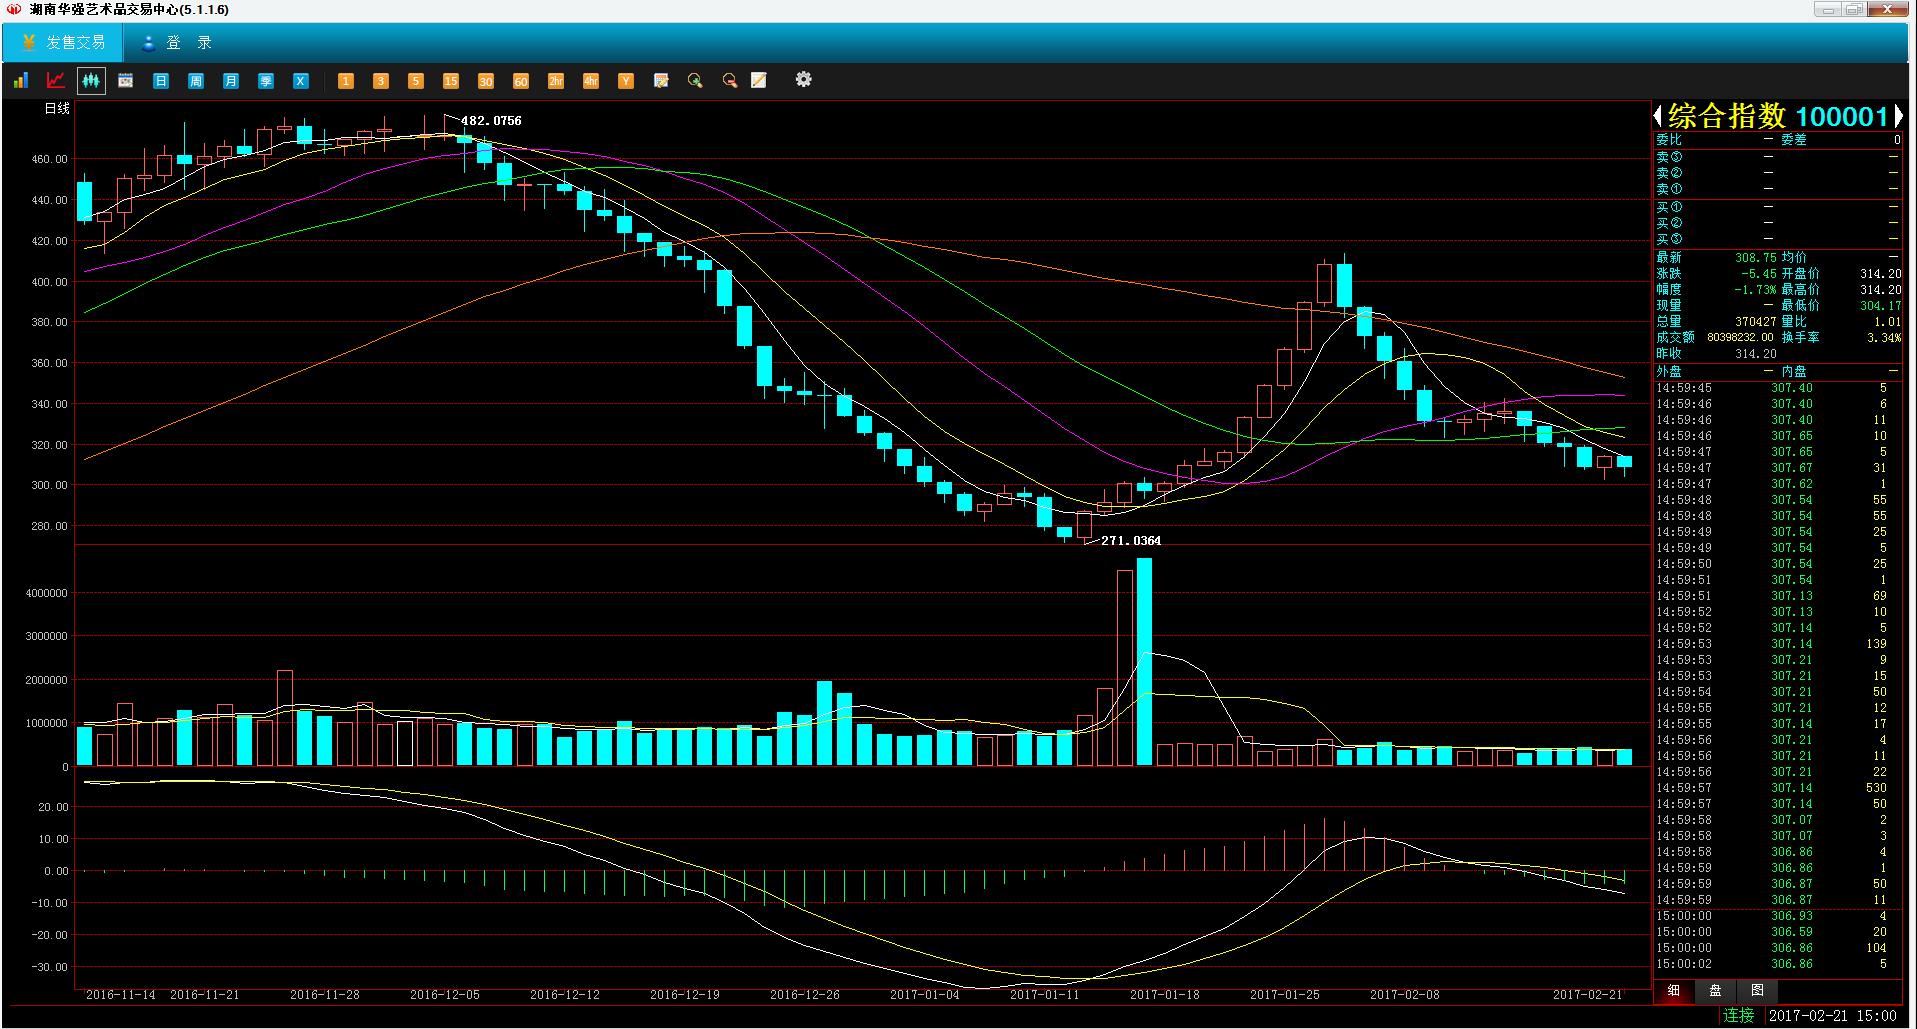Open the custom period edit icon

(x=661, y=80)
